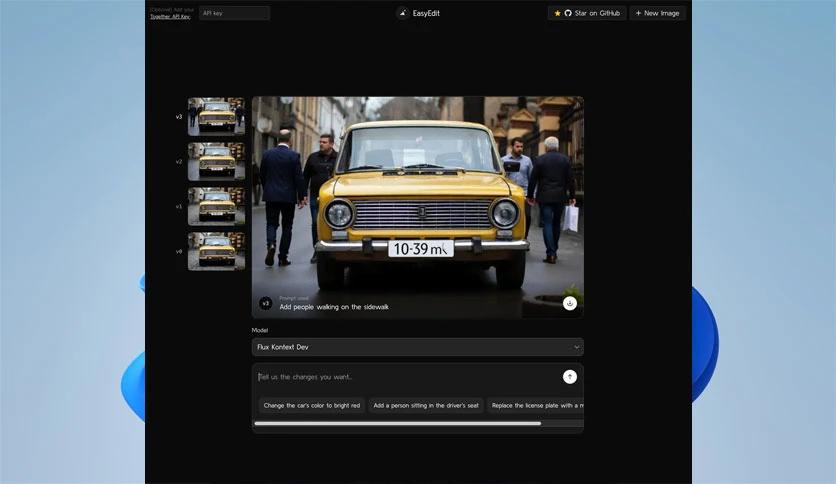The height and width of the screenshot is (484, 836).
Task: Click the prompt box 'Tell us the changes you want'
Action: [x=408, y=377]
